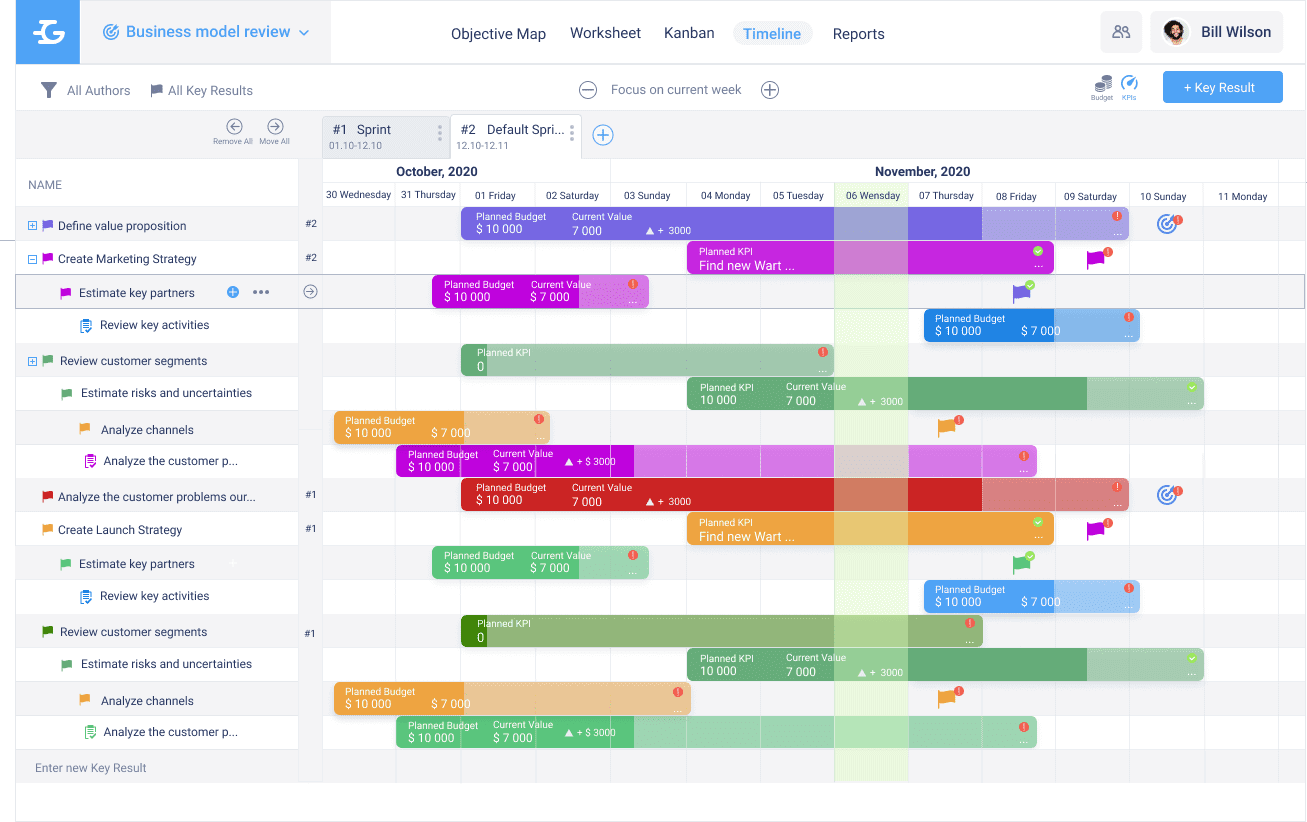
Task: Switch to the Kanban view
Action: point(689,33)
